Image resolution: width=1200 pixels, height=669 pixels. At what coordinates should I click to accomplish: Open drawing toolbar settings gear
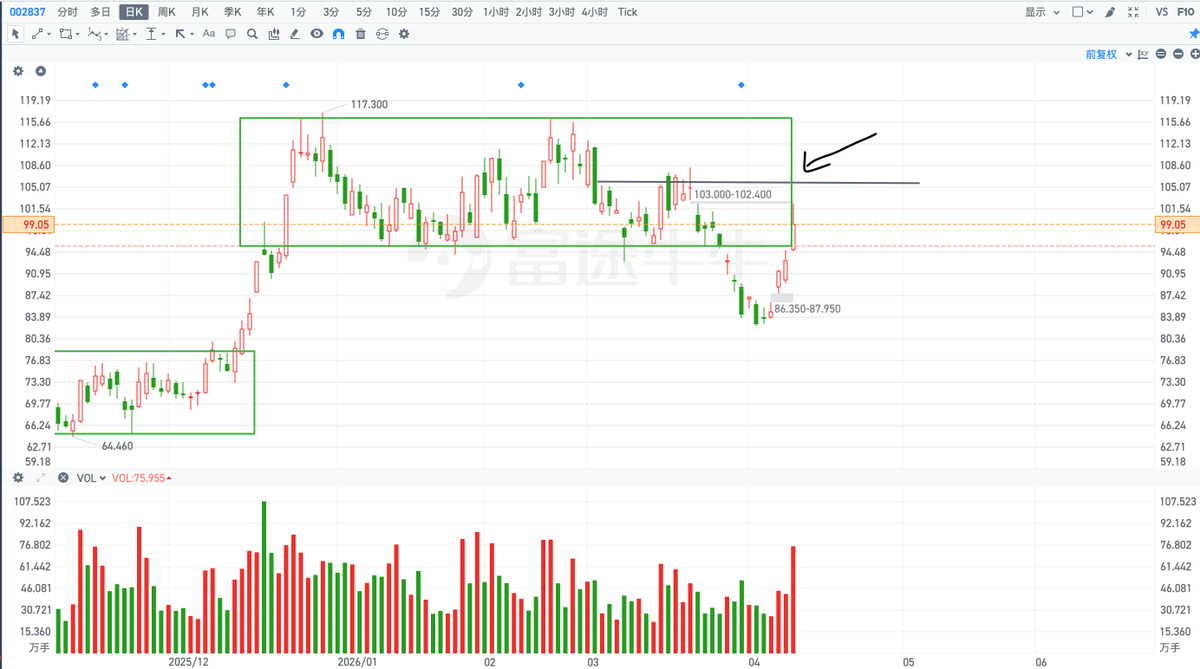coord(404,34)
